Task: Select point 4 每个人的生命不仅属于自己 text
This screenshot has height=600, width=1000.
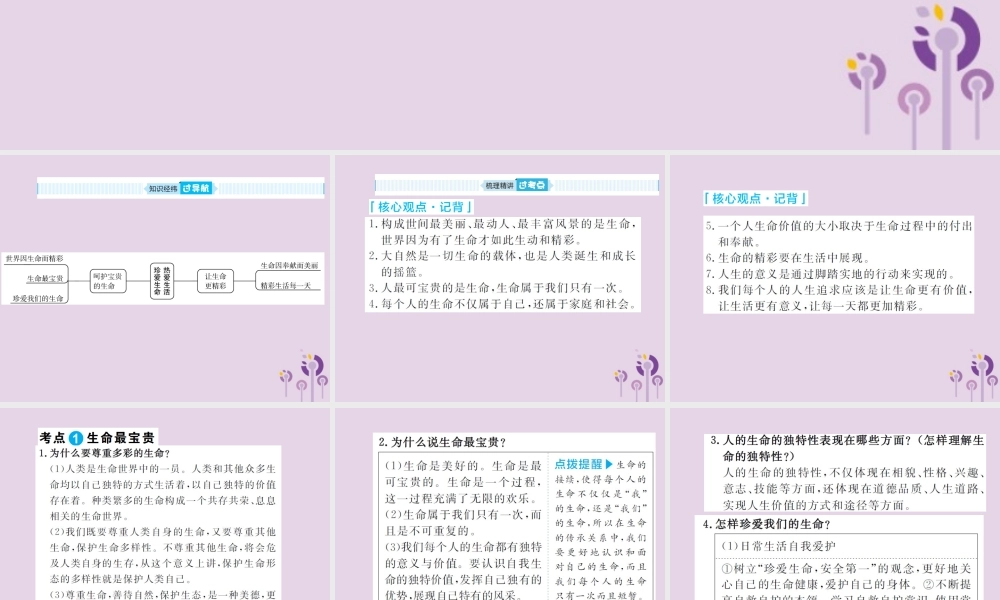Action: [x=503, y=304]
